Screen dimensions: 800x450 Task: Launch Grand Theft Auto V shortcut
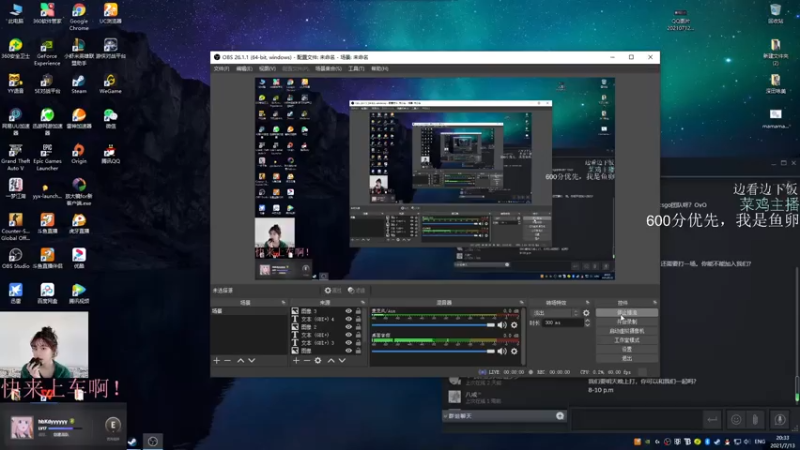click(x=15, y=157)
